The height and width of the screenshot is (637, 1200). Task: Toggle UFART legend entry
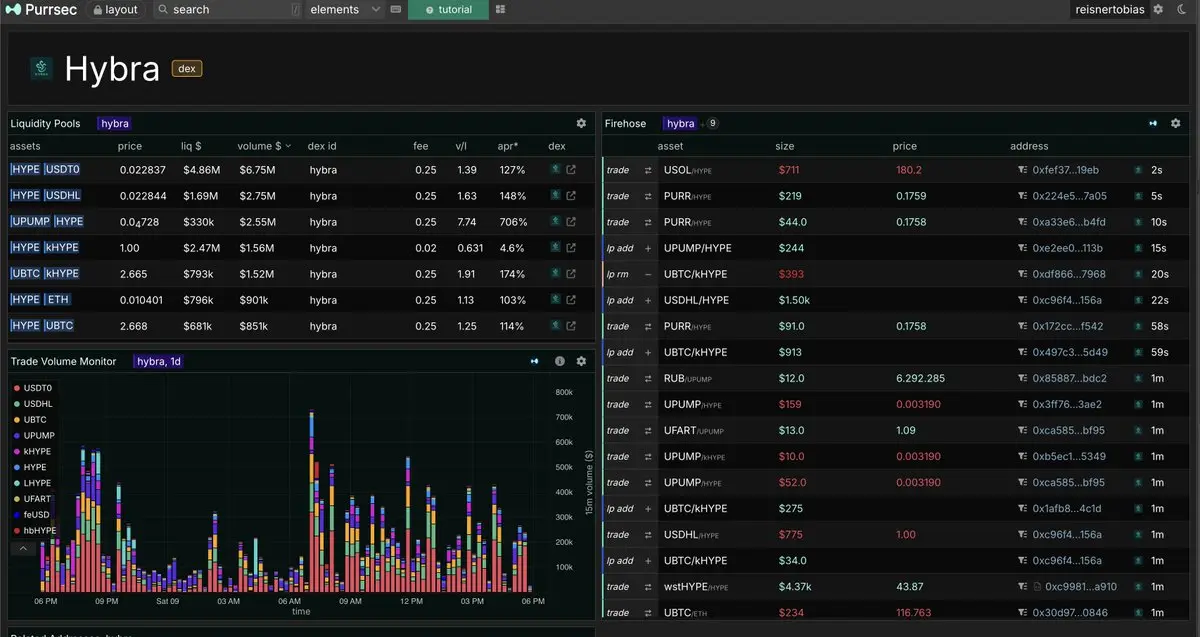(32, 499)
